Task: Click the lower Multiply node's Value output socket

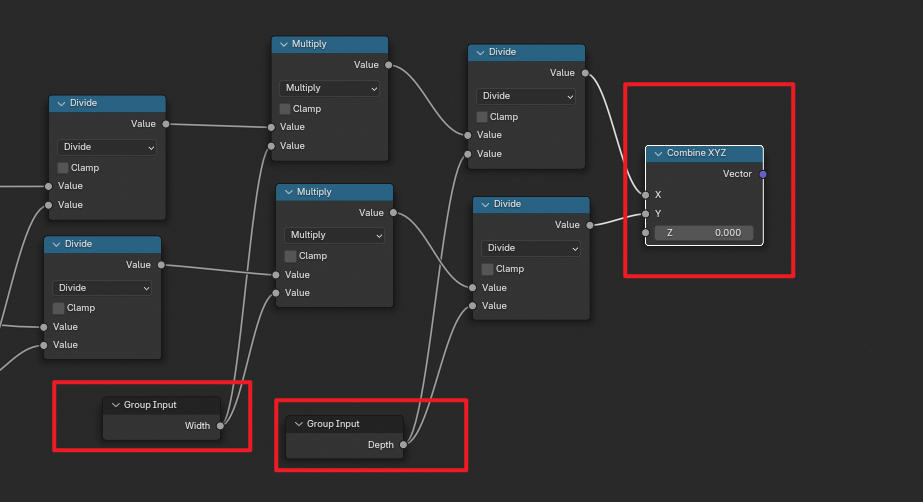Action: (x=393, y=212)
